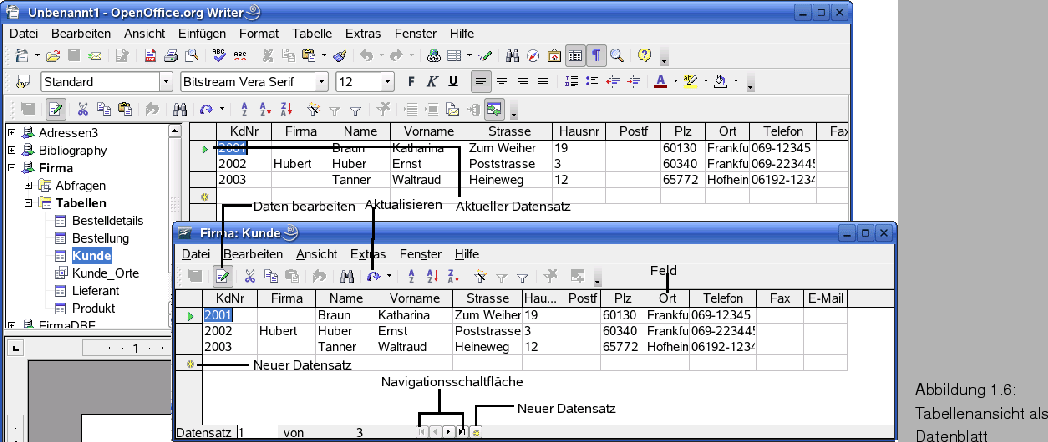Click AutoFilter icon in Firma: Kunde toolbar

(x=481, y=275)
